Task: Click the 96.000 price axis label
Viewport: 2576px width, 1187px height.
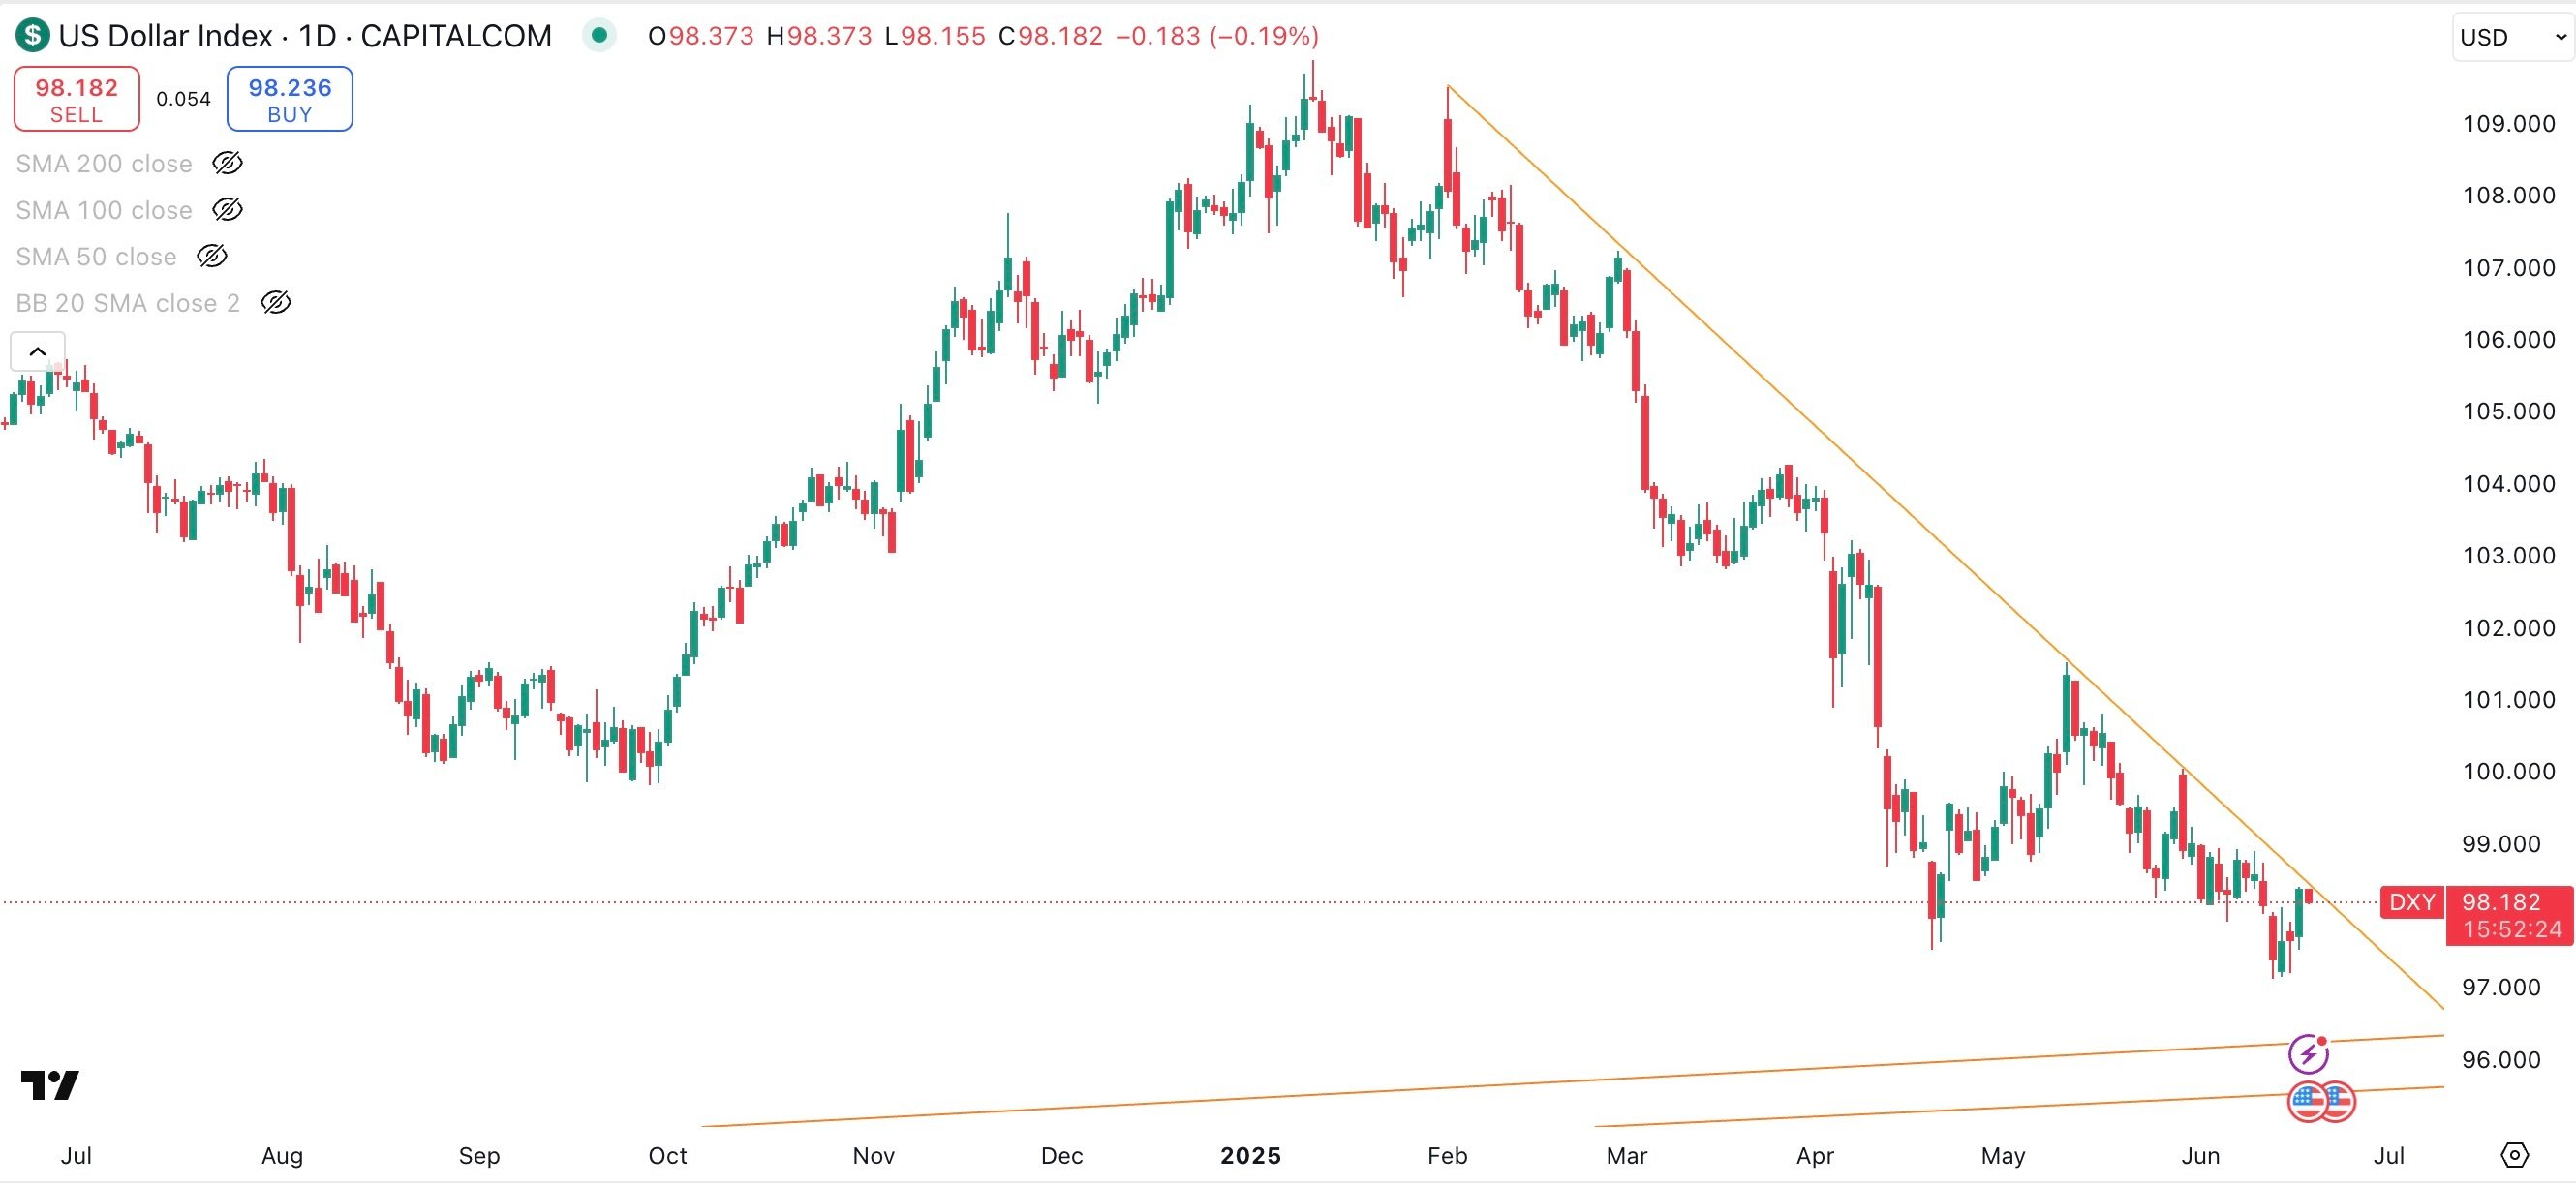Action: (2501, 1060)
